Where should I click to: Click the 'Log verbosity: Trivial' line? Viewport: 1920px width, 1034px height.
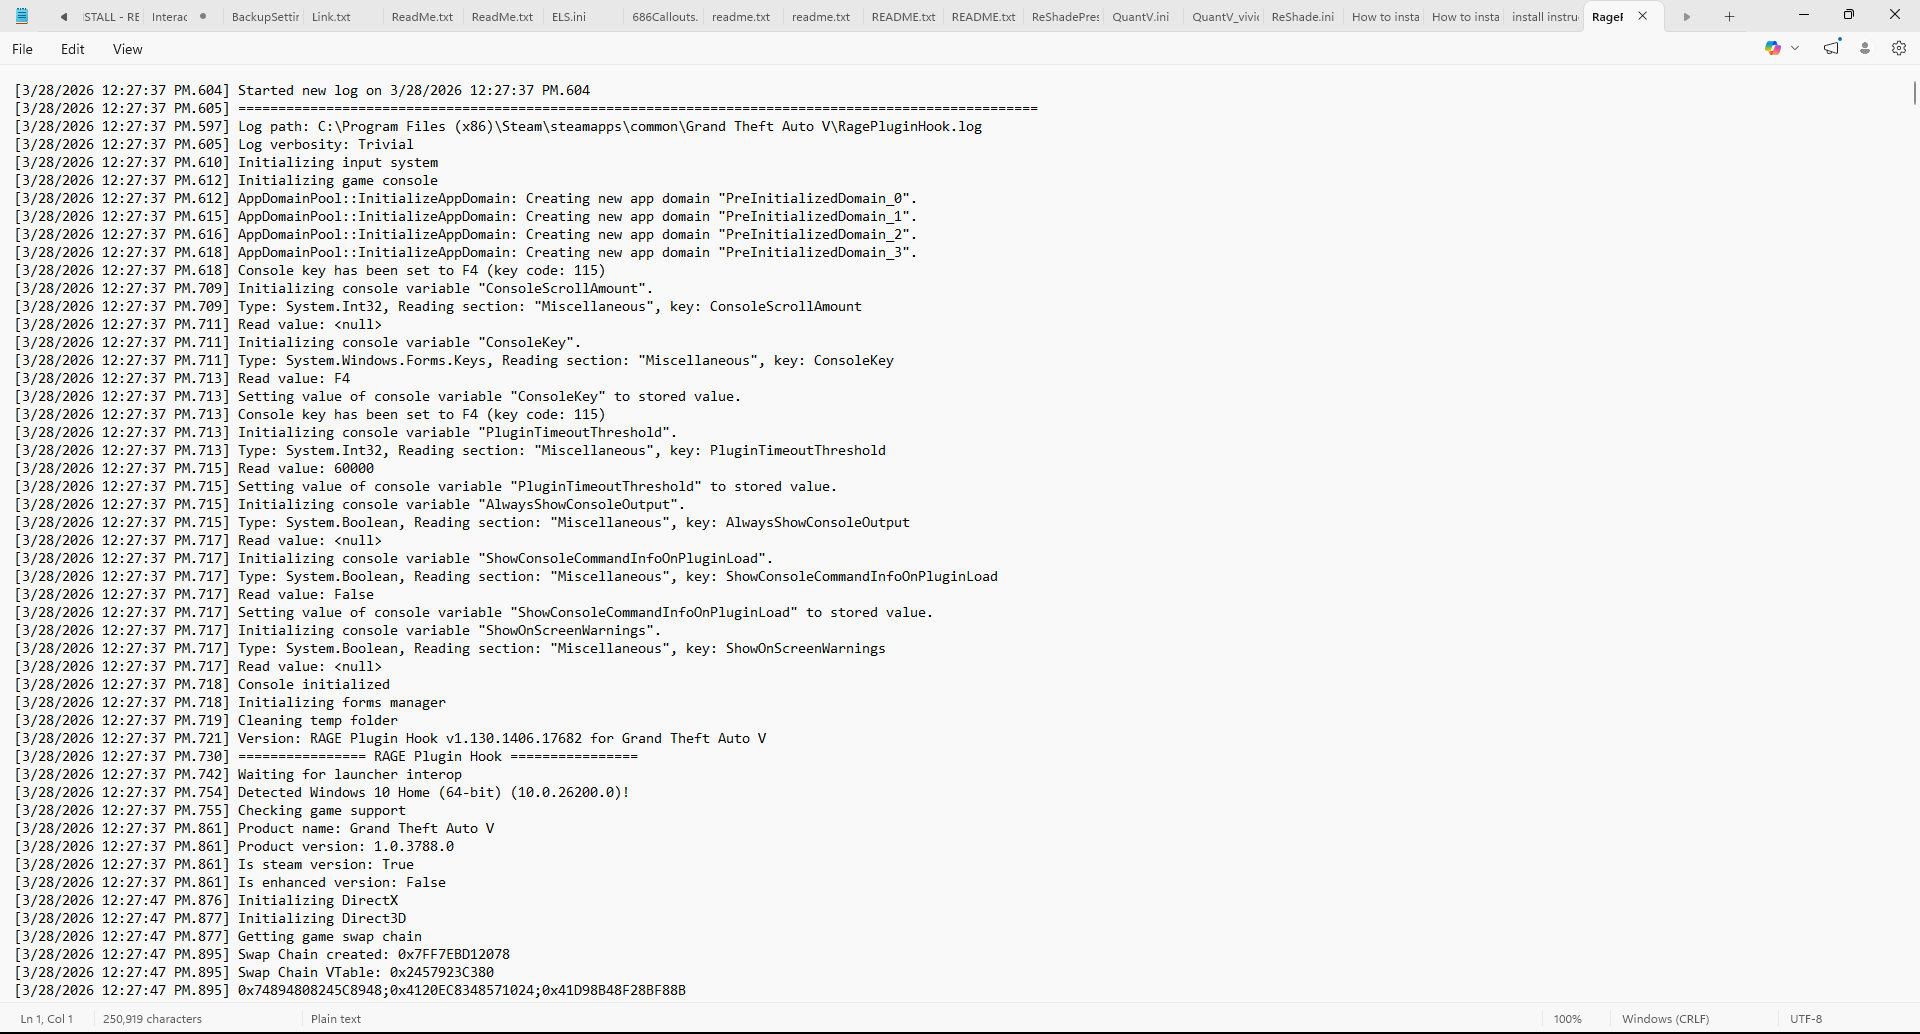pyautogui.click(x=214, y=144)
